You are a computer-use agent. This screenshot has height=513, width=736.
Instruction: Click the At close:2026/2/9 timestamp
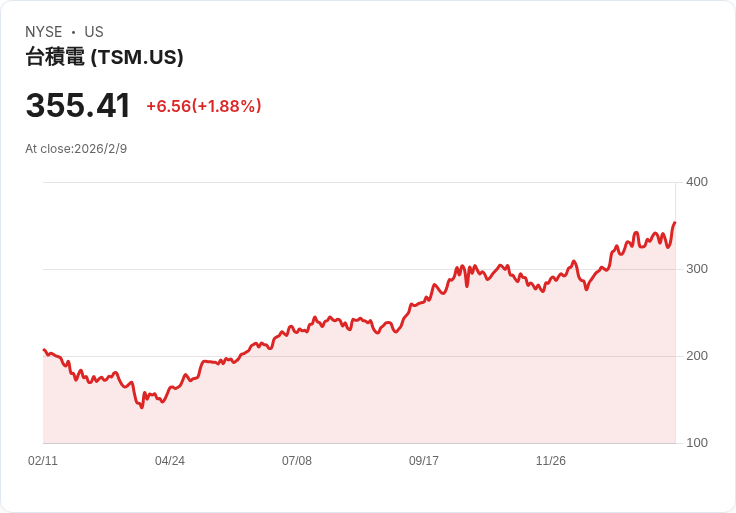[76, 149]
